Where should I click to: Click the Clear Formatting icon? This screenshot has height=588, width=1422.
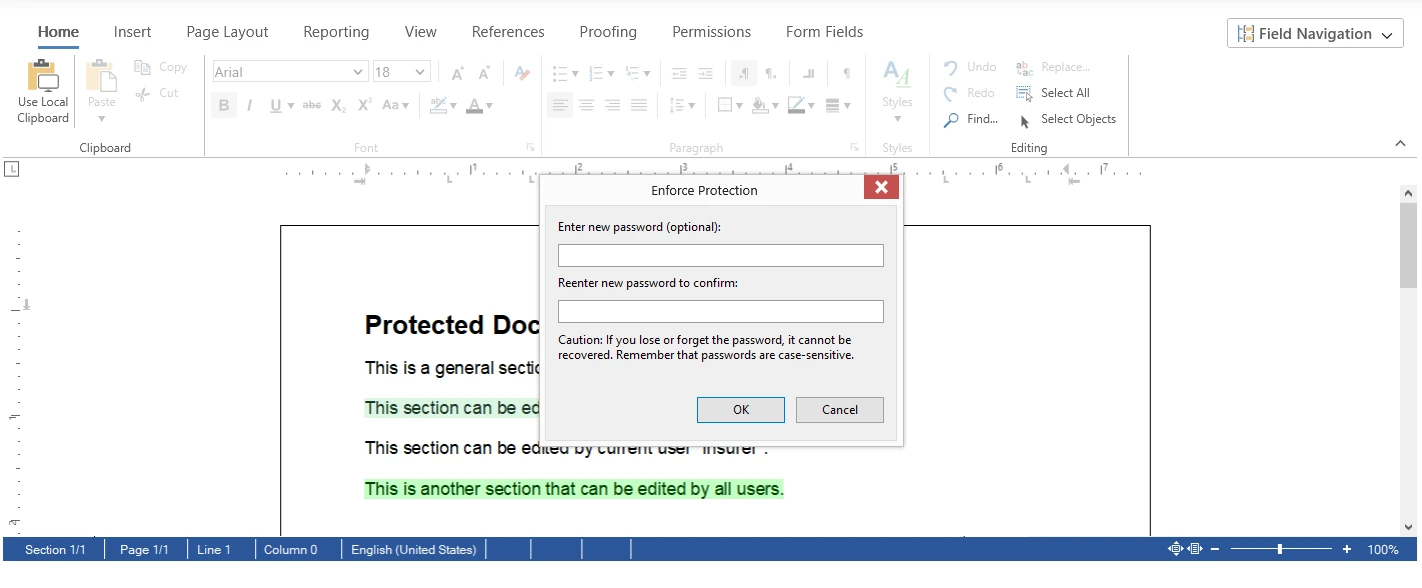coord(521,74)
